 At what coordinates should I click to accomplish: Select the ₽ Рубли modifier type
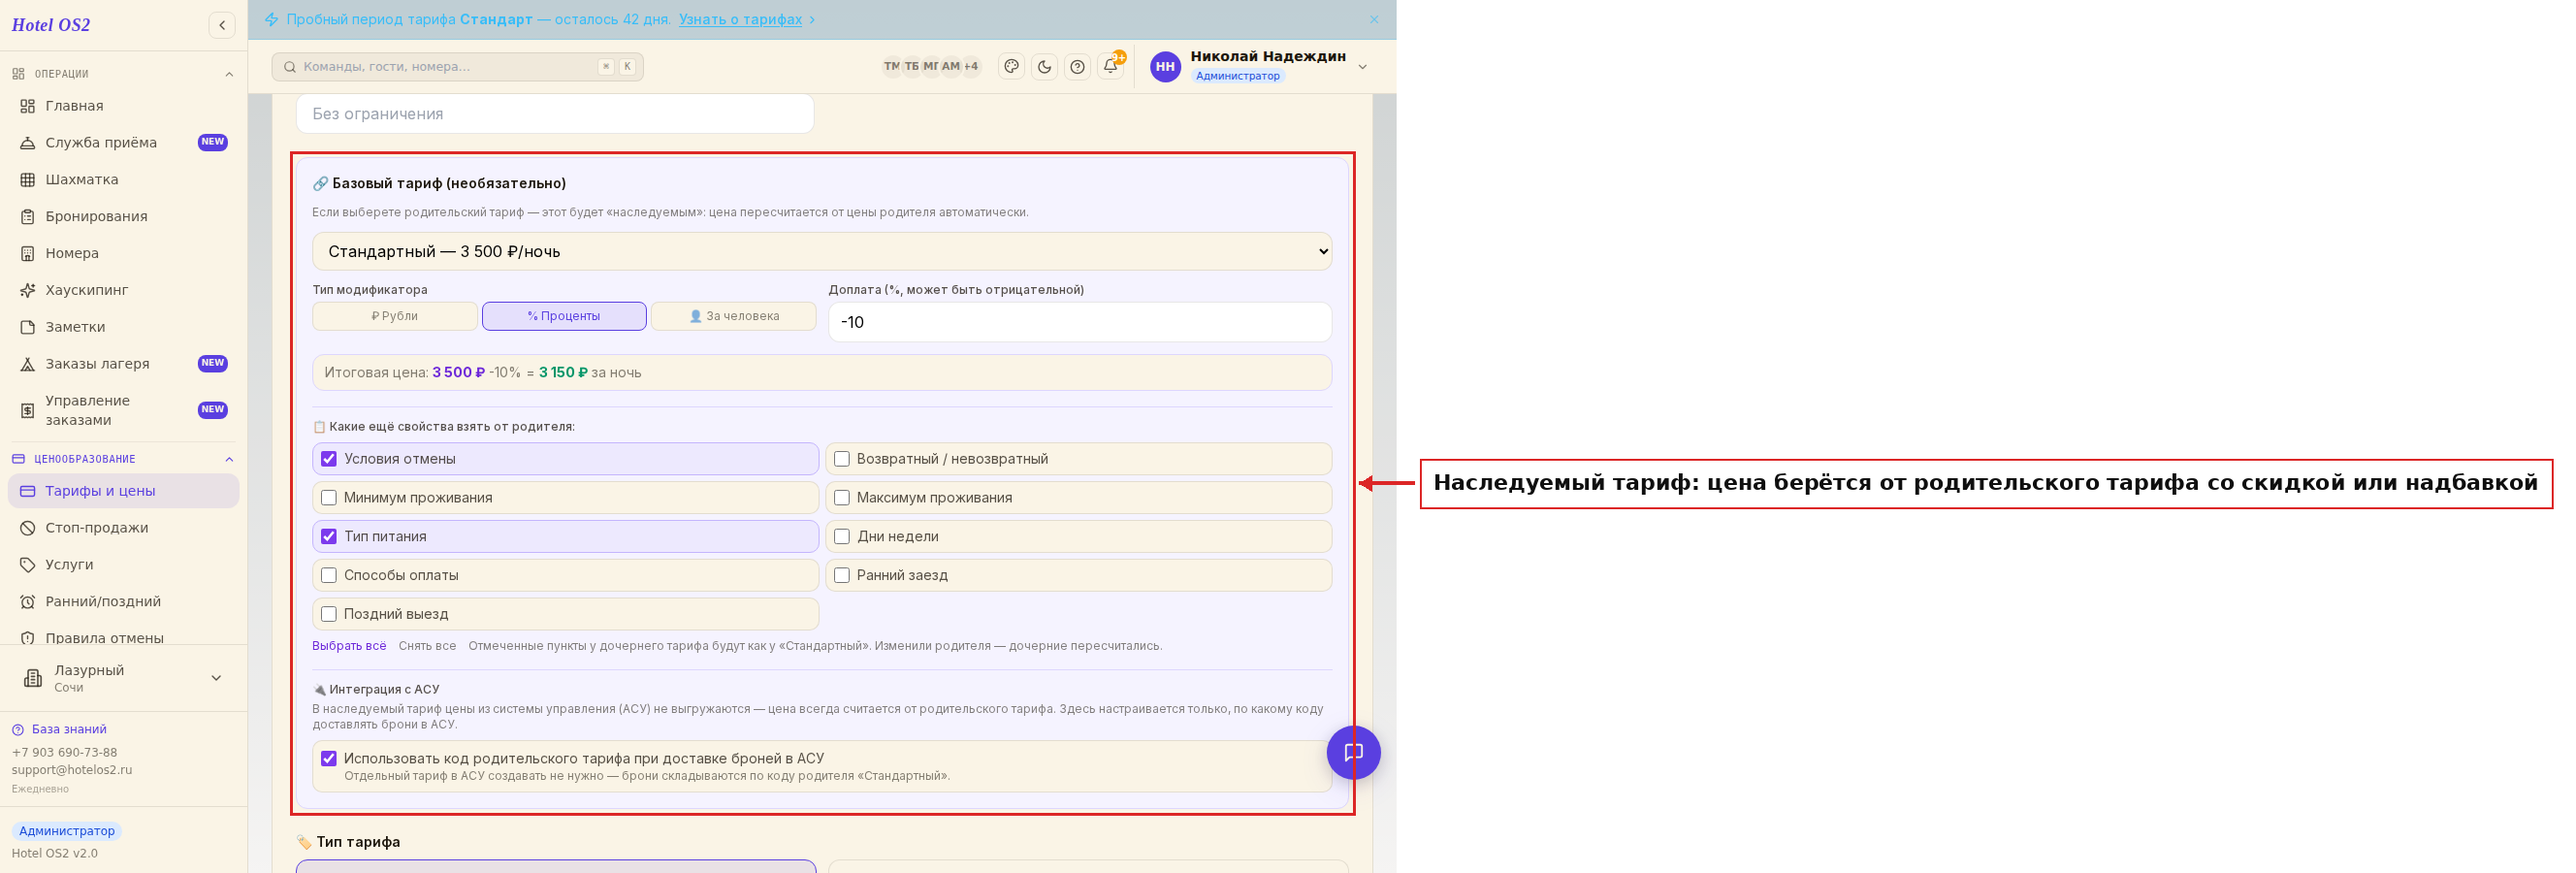pos(395,316)
